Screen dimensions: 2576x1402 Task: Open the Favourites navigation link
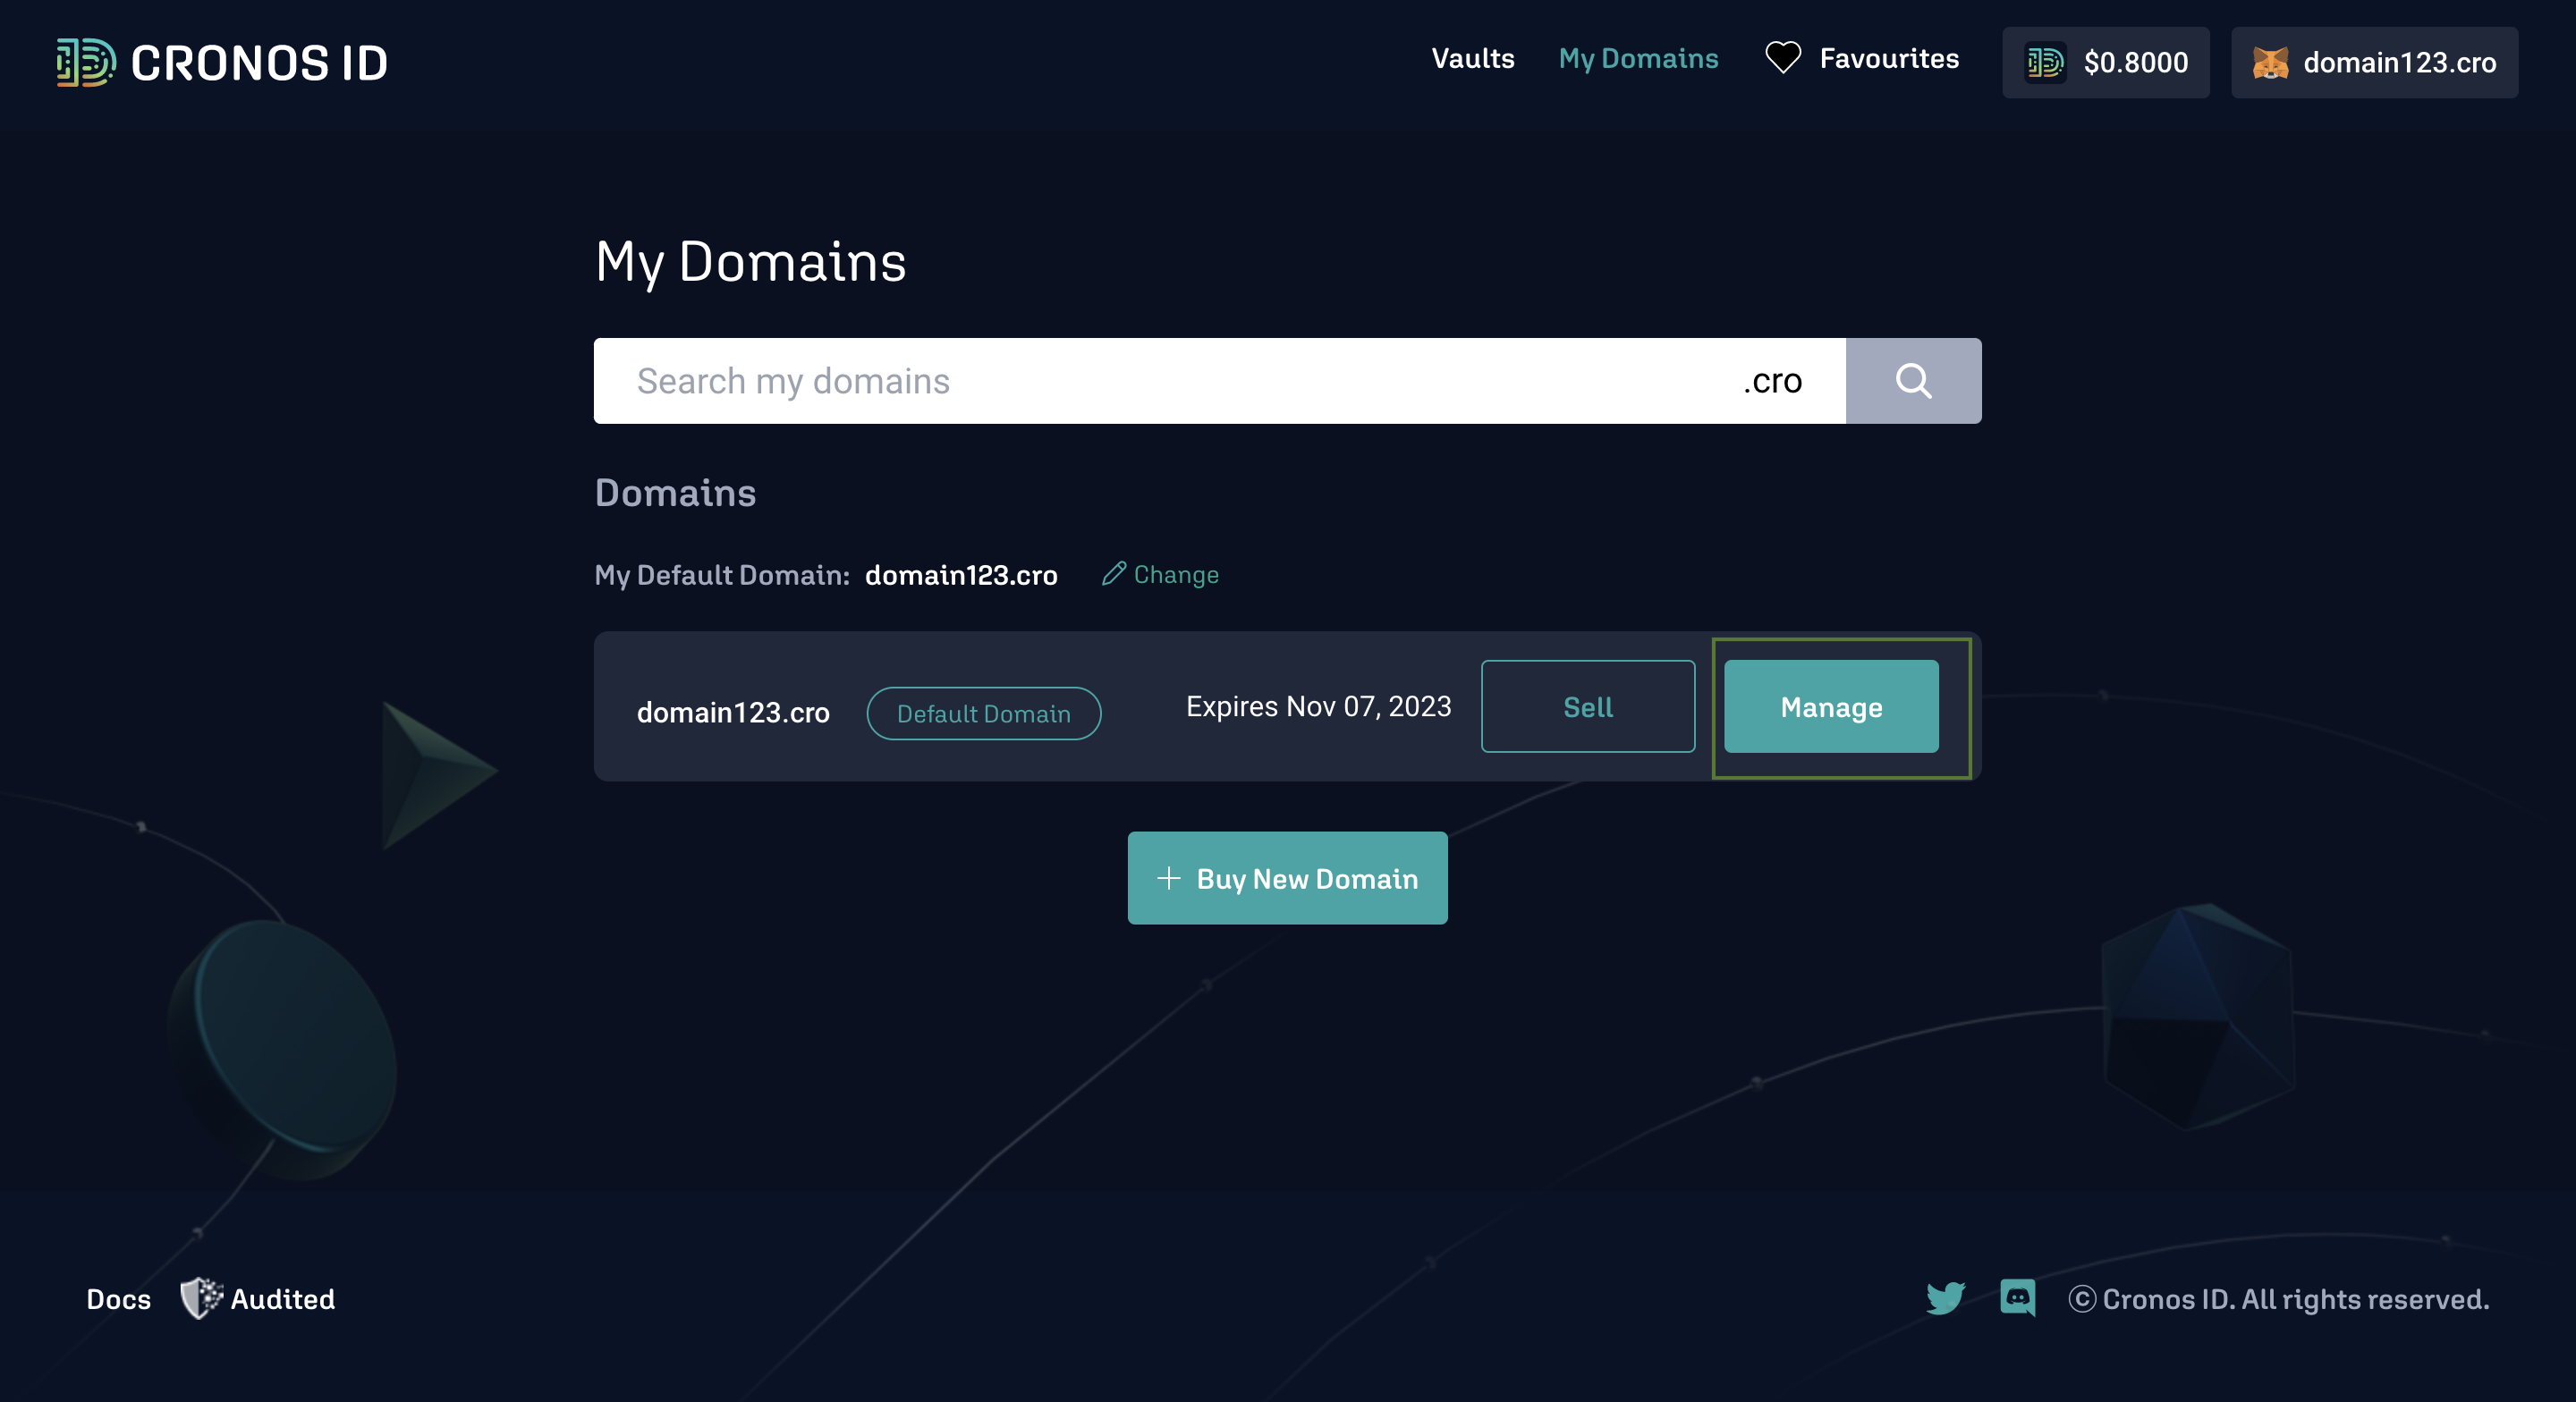point(1888,58)
